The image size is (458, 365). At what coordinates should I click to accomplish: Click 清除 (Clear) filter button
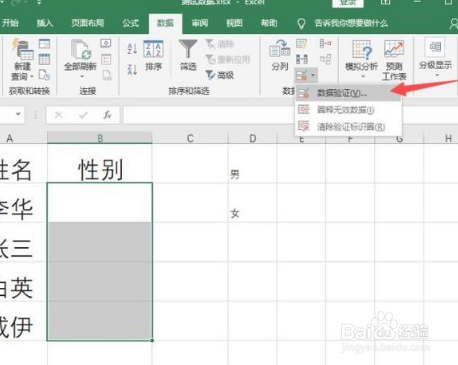coord(220,44)
